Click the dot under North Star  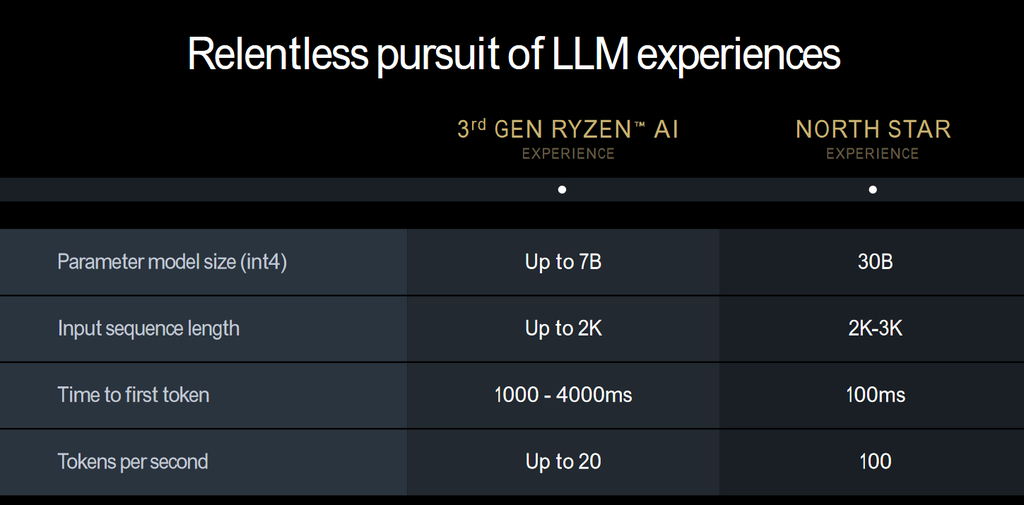click(872, 189)
